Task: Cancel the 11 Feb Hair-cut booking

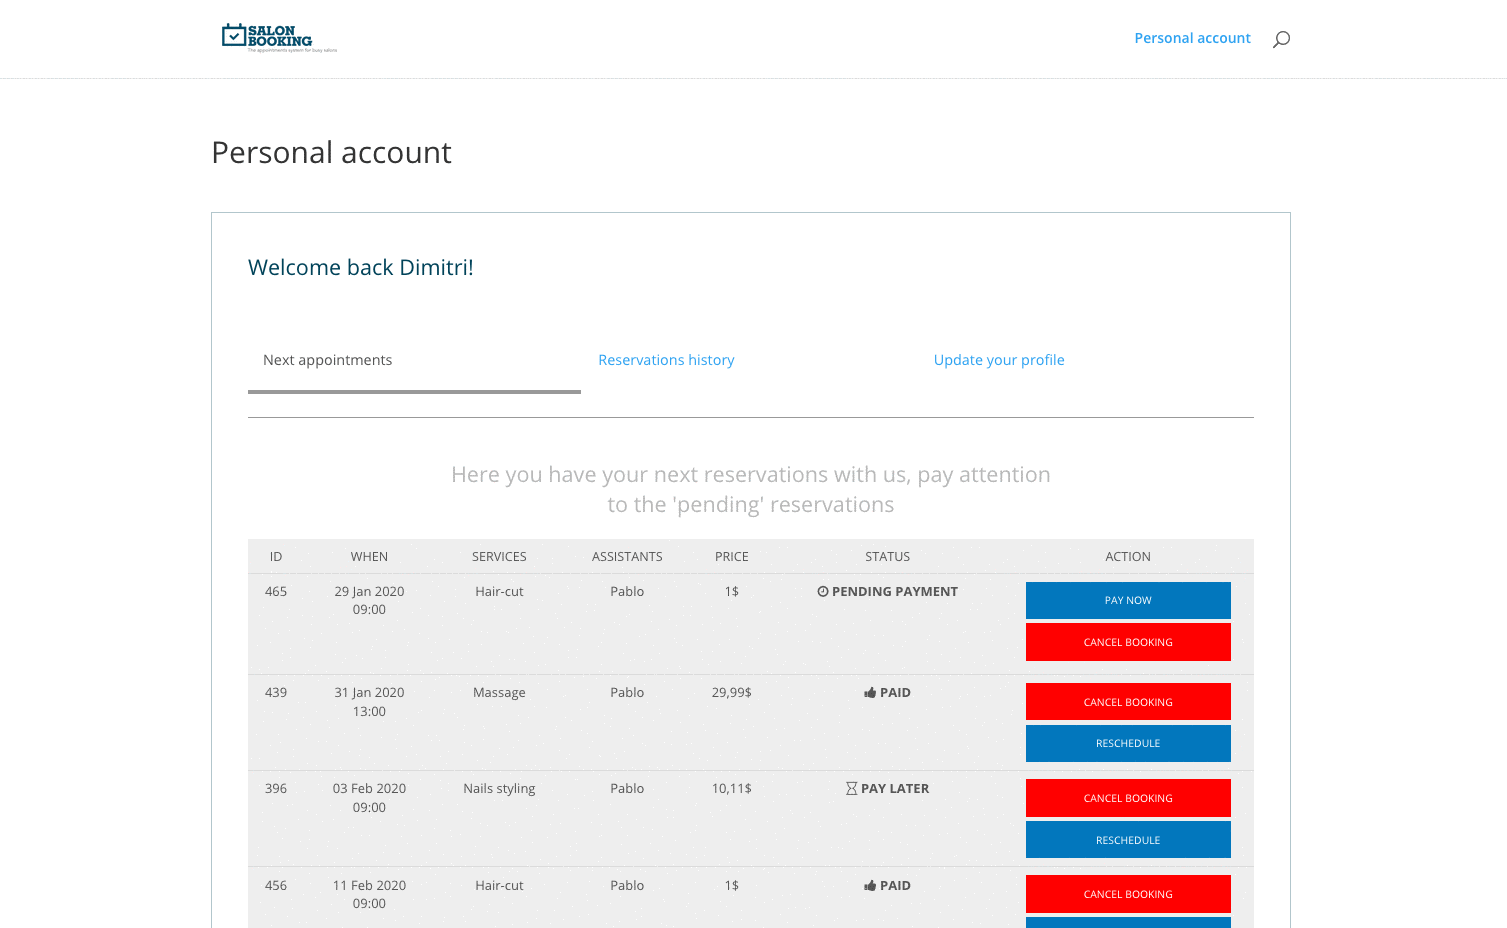Action: pyautogui.click(x=1127, y=894)
